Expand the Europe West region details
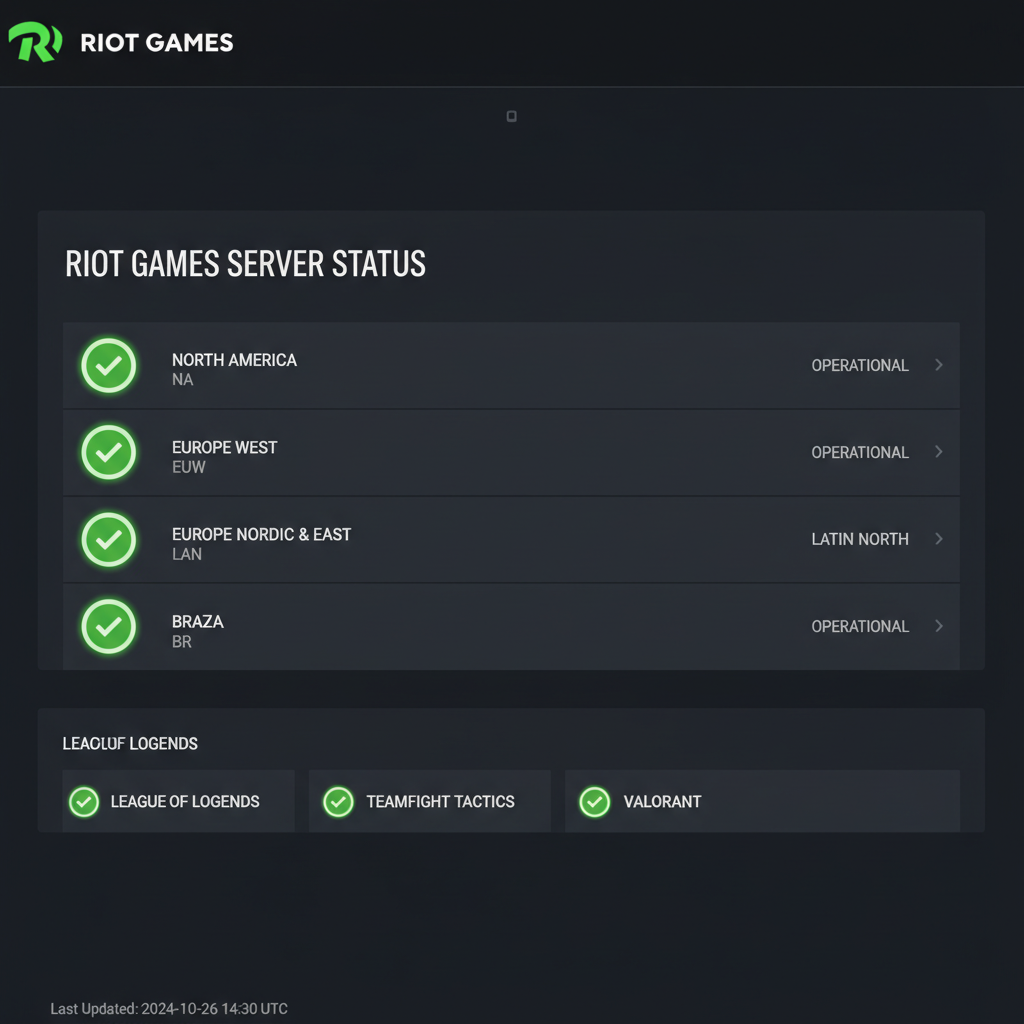 [938, 452]
